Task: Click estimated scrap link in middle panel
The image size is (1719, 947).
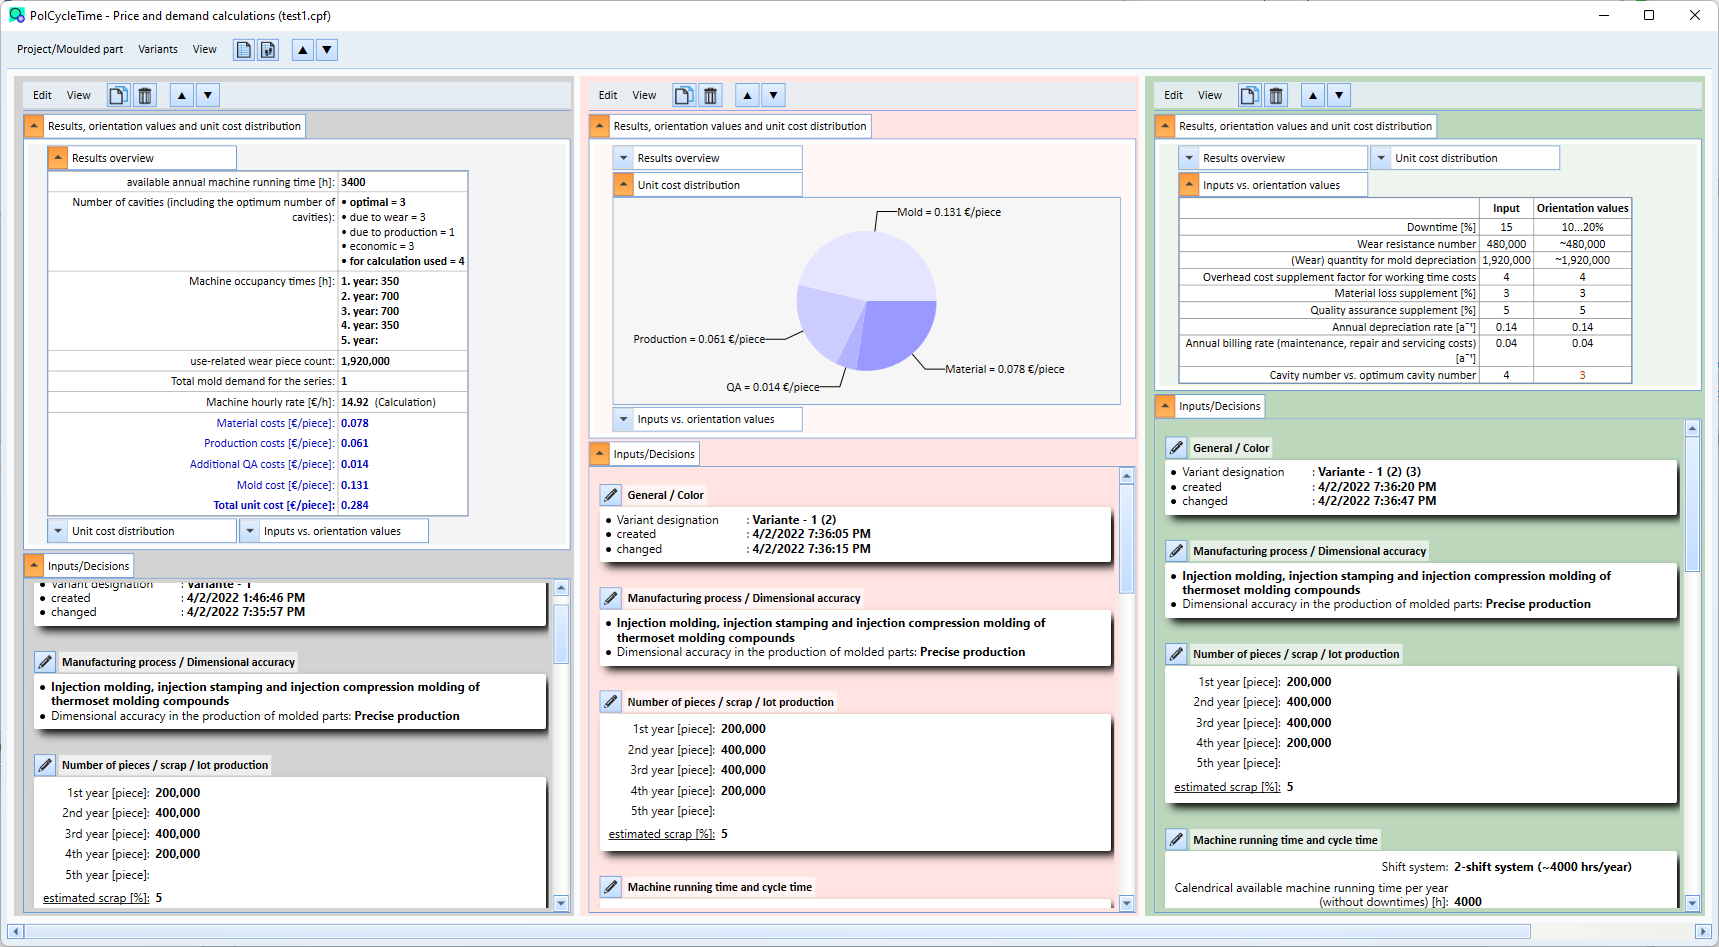Action: tap(662, 834)
